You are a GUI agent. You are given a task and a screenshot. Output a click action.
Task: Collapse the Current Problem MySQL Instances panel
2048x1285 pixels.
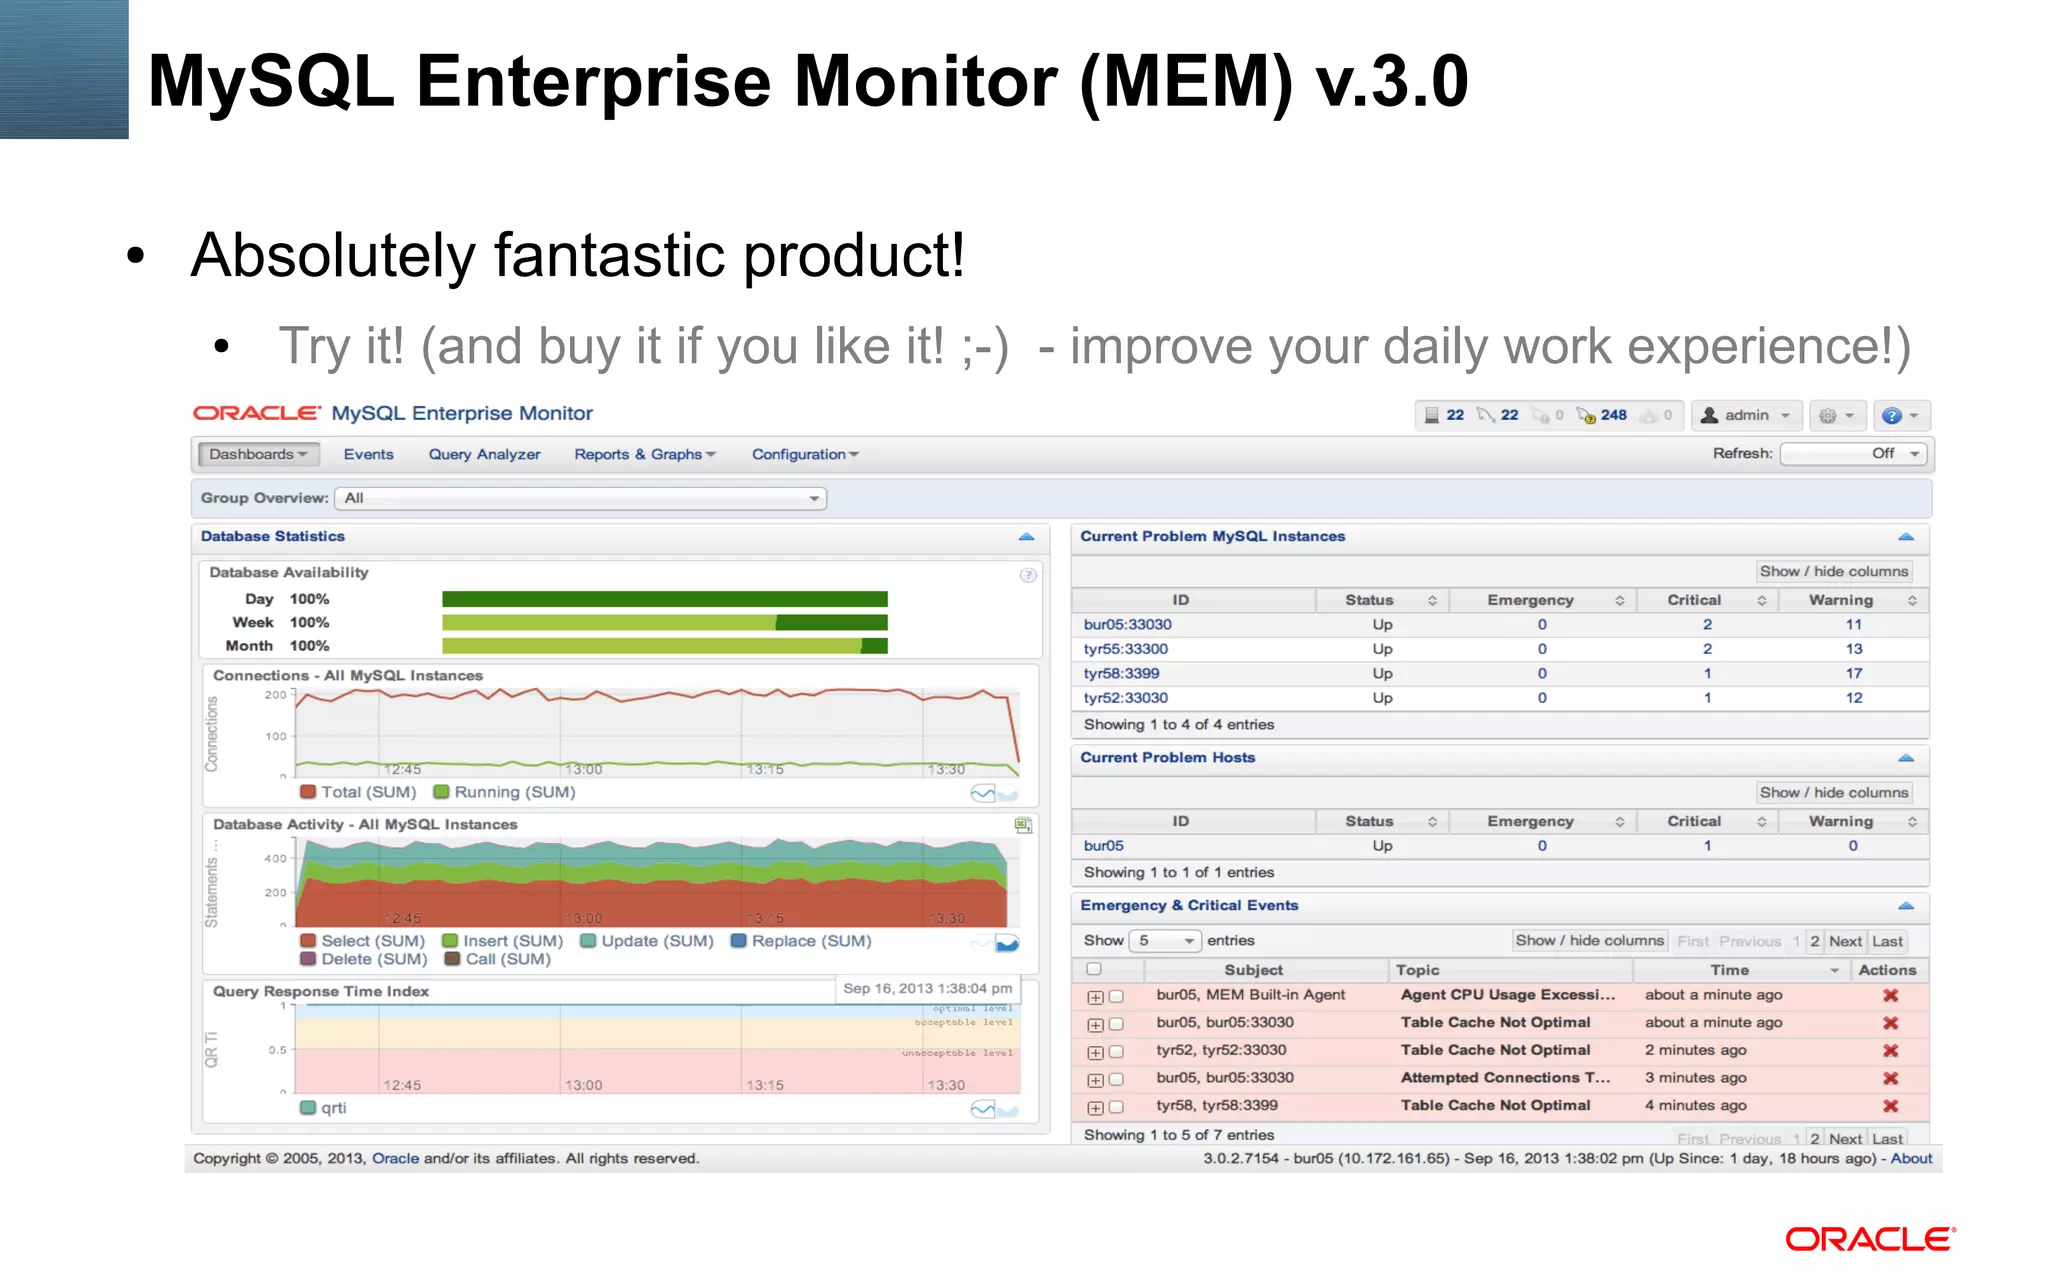[1906, 537]
